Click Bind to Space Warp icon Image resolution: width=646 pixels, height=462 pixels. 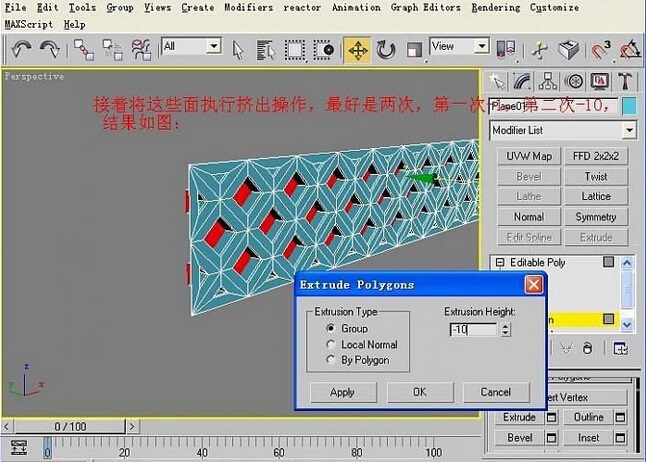(141, 49)
